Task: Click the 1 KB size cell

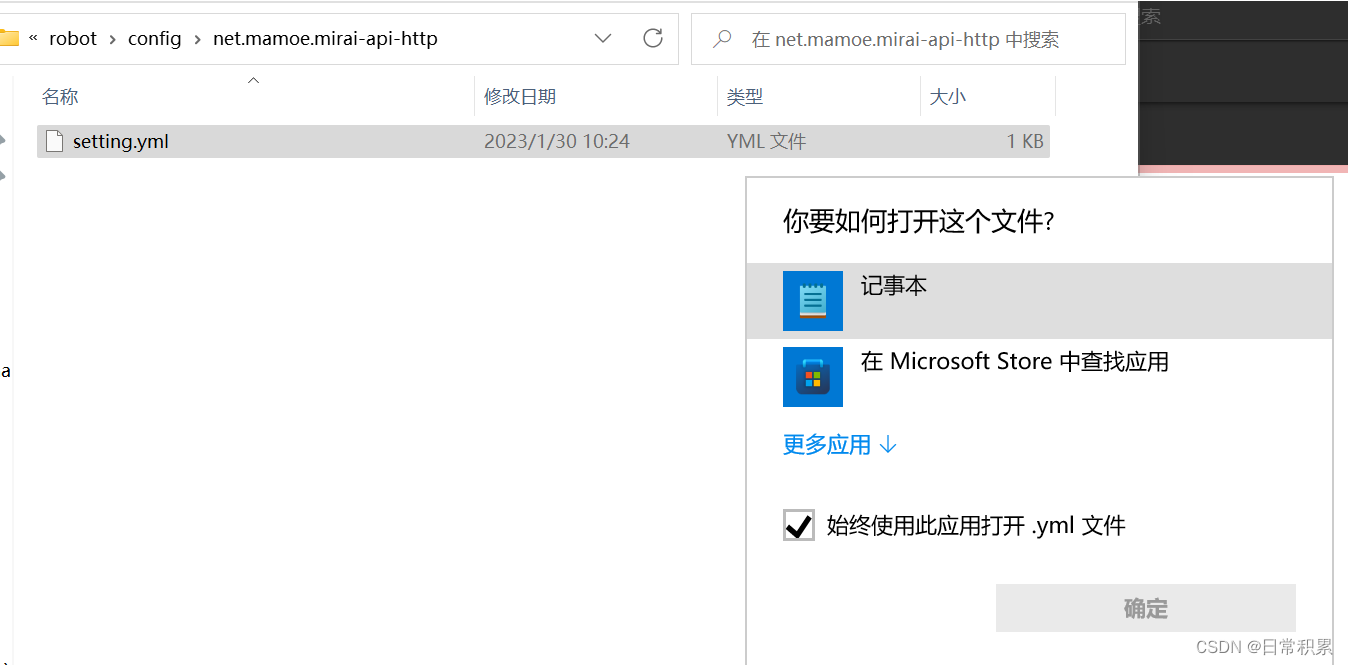Action: [x=1025, y=141]
